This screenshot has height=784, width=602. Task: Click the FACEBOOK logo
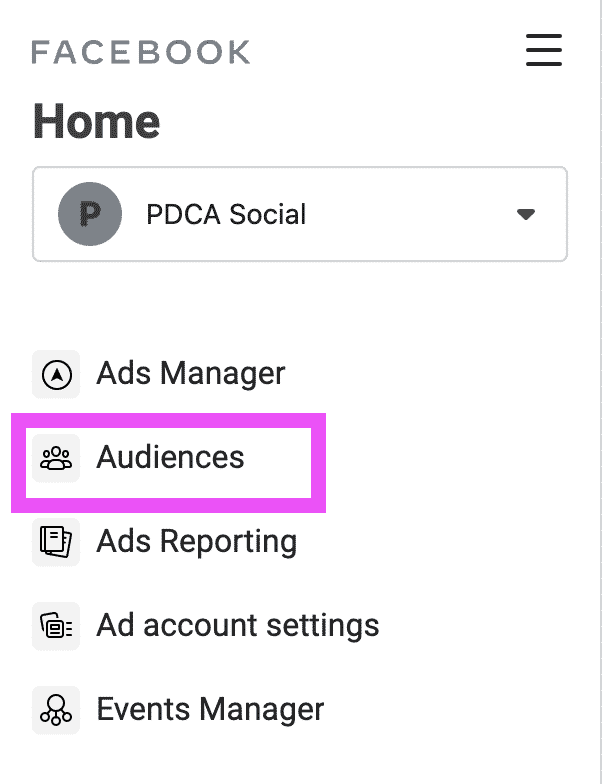coord(140,52)
